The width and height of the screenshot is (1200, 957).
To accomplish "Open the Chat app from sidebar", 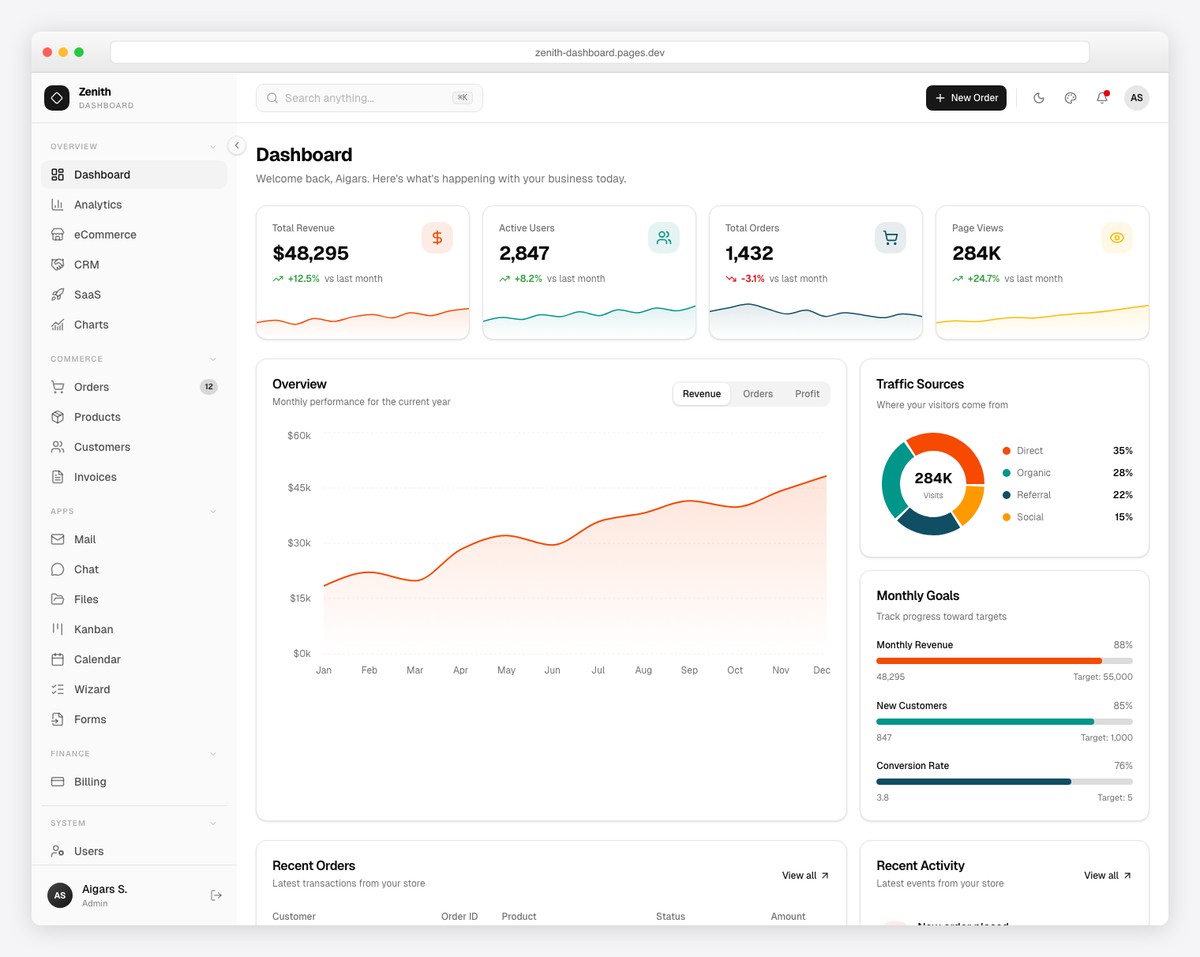I will (85, 569).
